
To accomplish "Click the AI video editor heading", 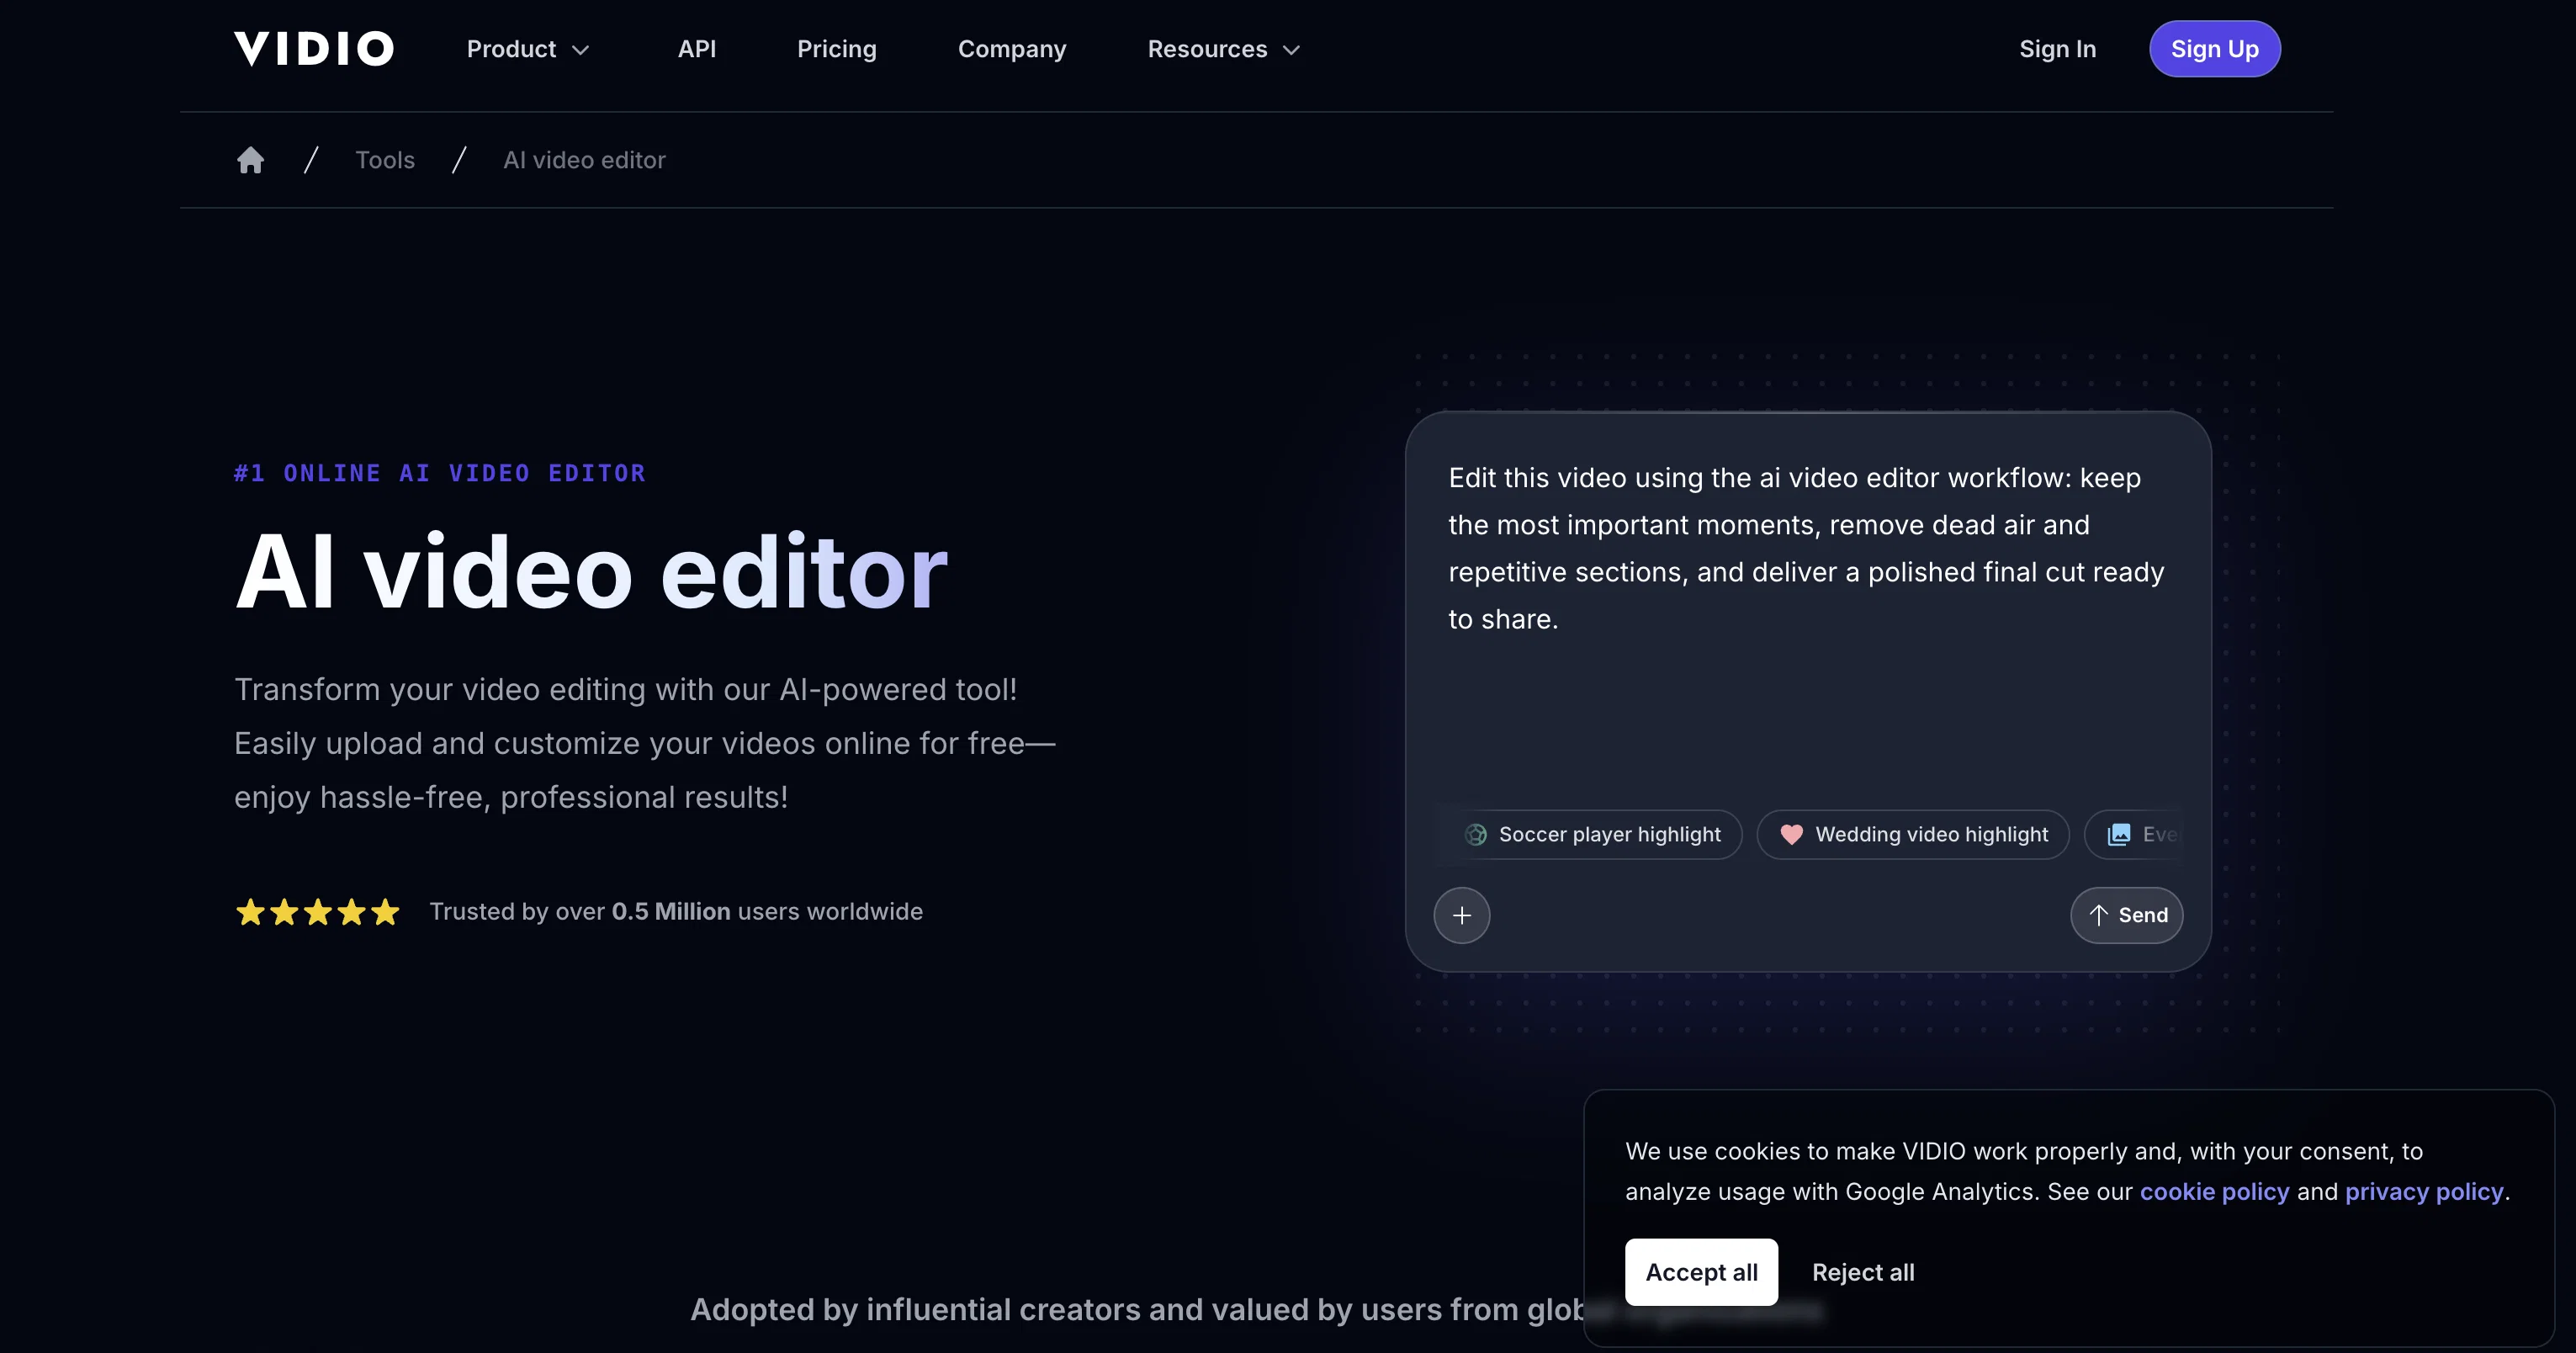I will pos(591,571).
